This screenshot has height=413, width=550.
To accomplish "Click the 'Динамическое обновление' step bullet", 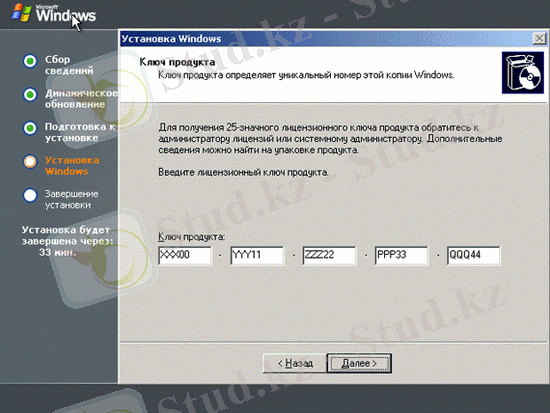I will click(x=30, y=95).
